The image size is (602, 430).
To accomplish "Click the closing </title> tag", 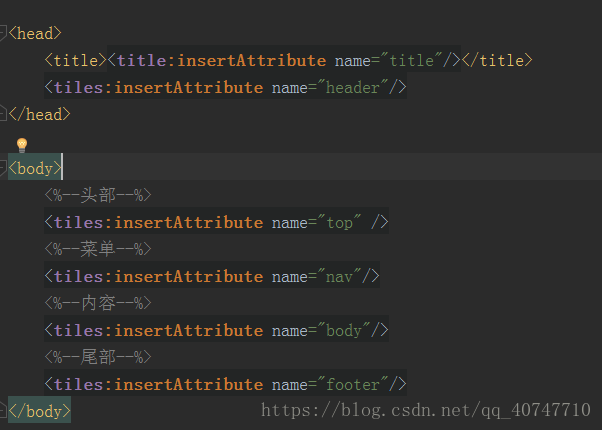I will point(497,61).
